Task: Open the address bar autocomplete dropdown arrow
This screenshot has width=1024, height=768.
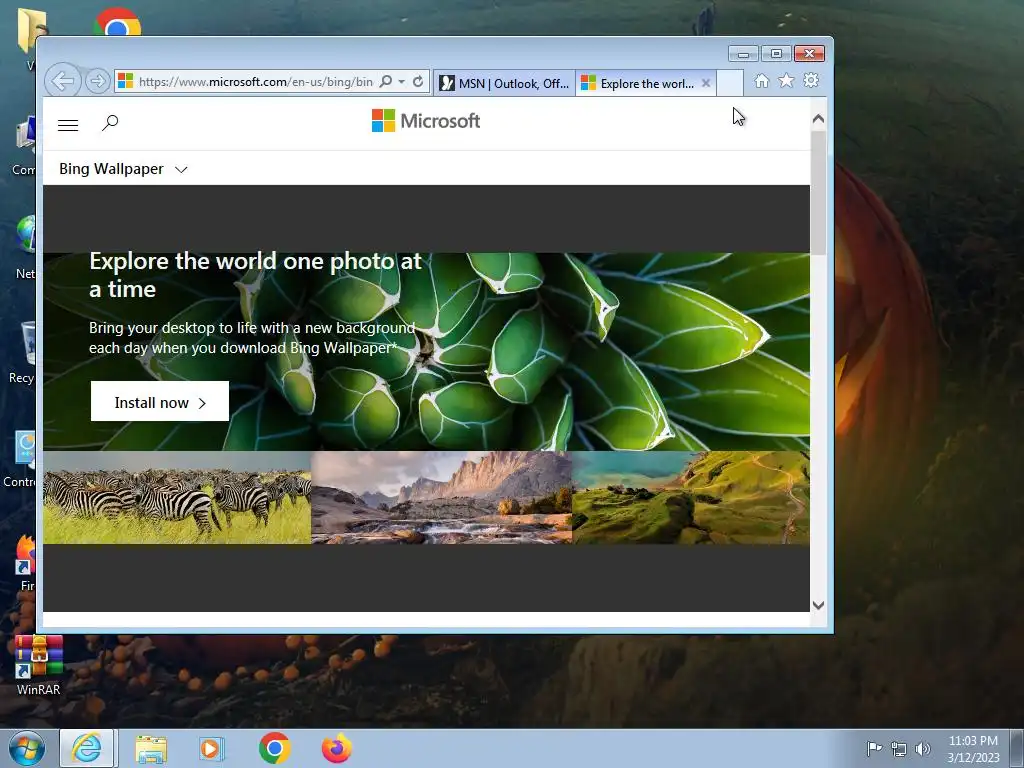Action: click(x=402, y=82)
